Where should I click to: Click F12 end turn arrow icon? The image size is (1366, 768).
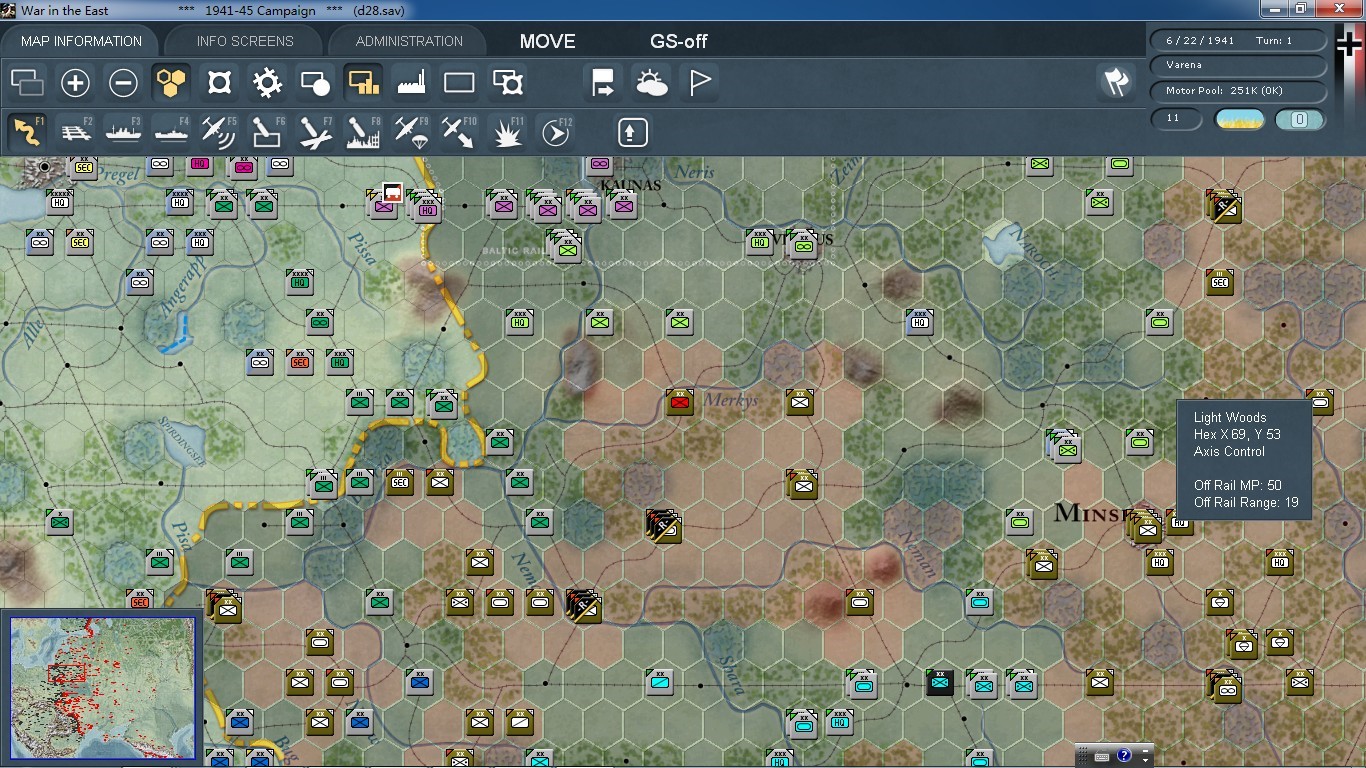coord(556,132)
